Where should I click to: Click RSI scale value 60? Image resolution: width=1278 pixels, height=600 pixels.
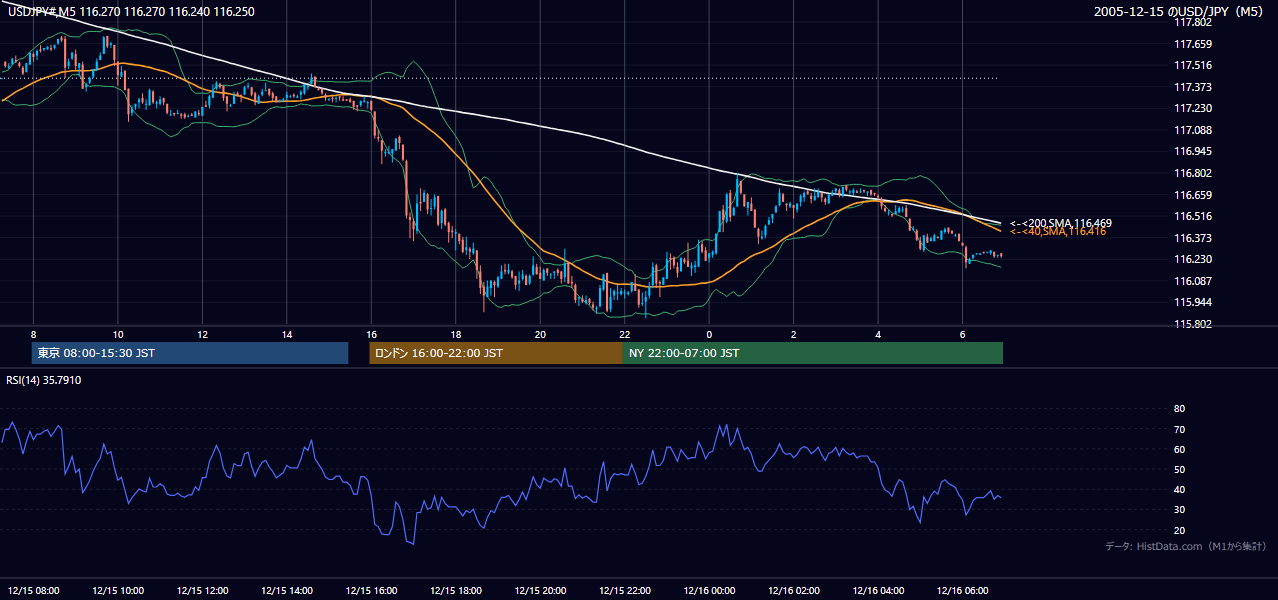[1179, 450]
